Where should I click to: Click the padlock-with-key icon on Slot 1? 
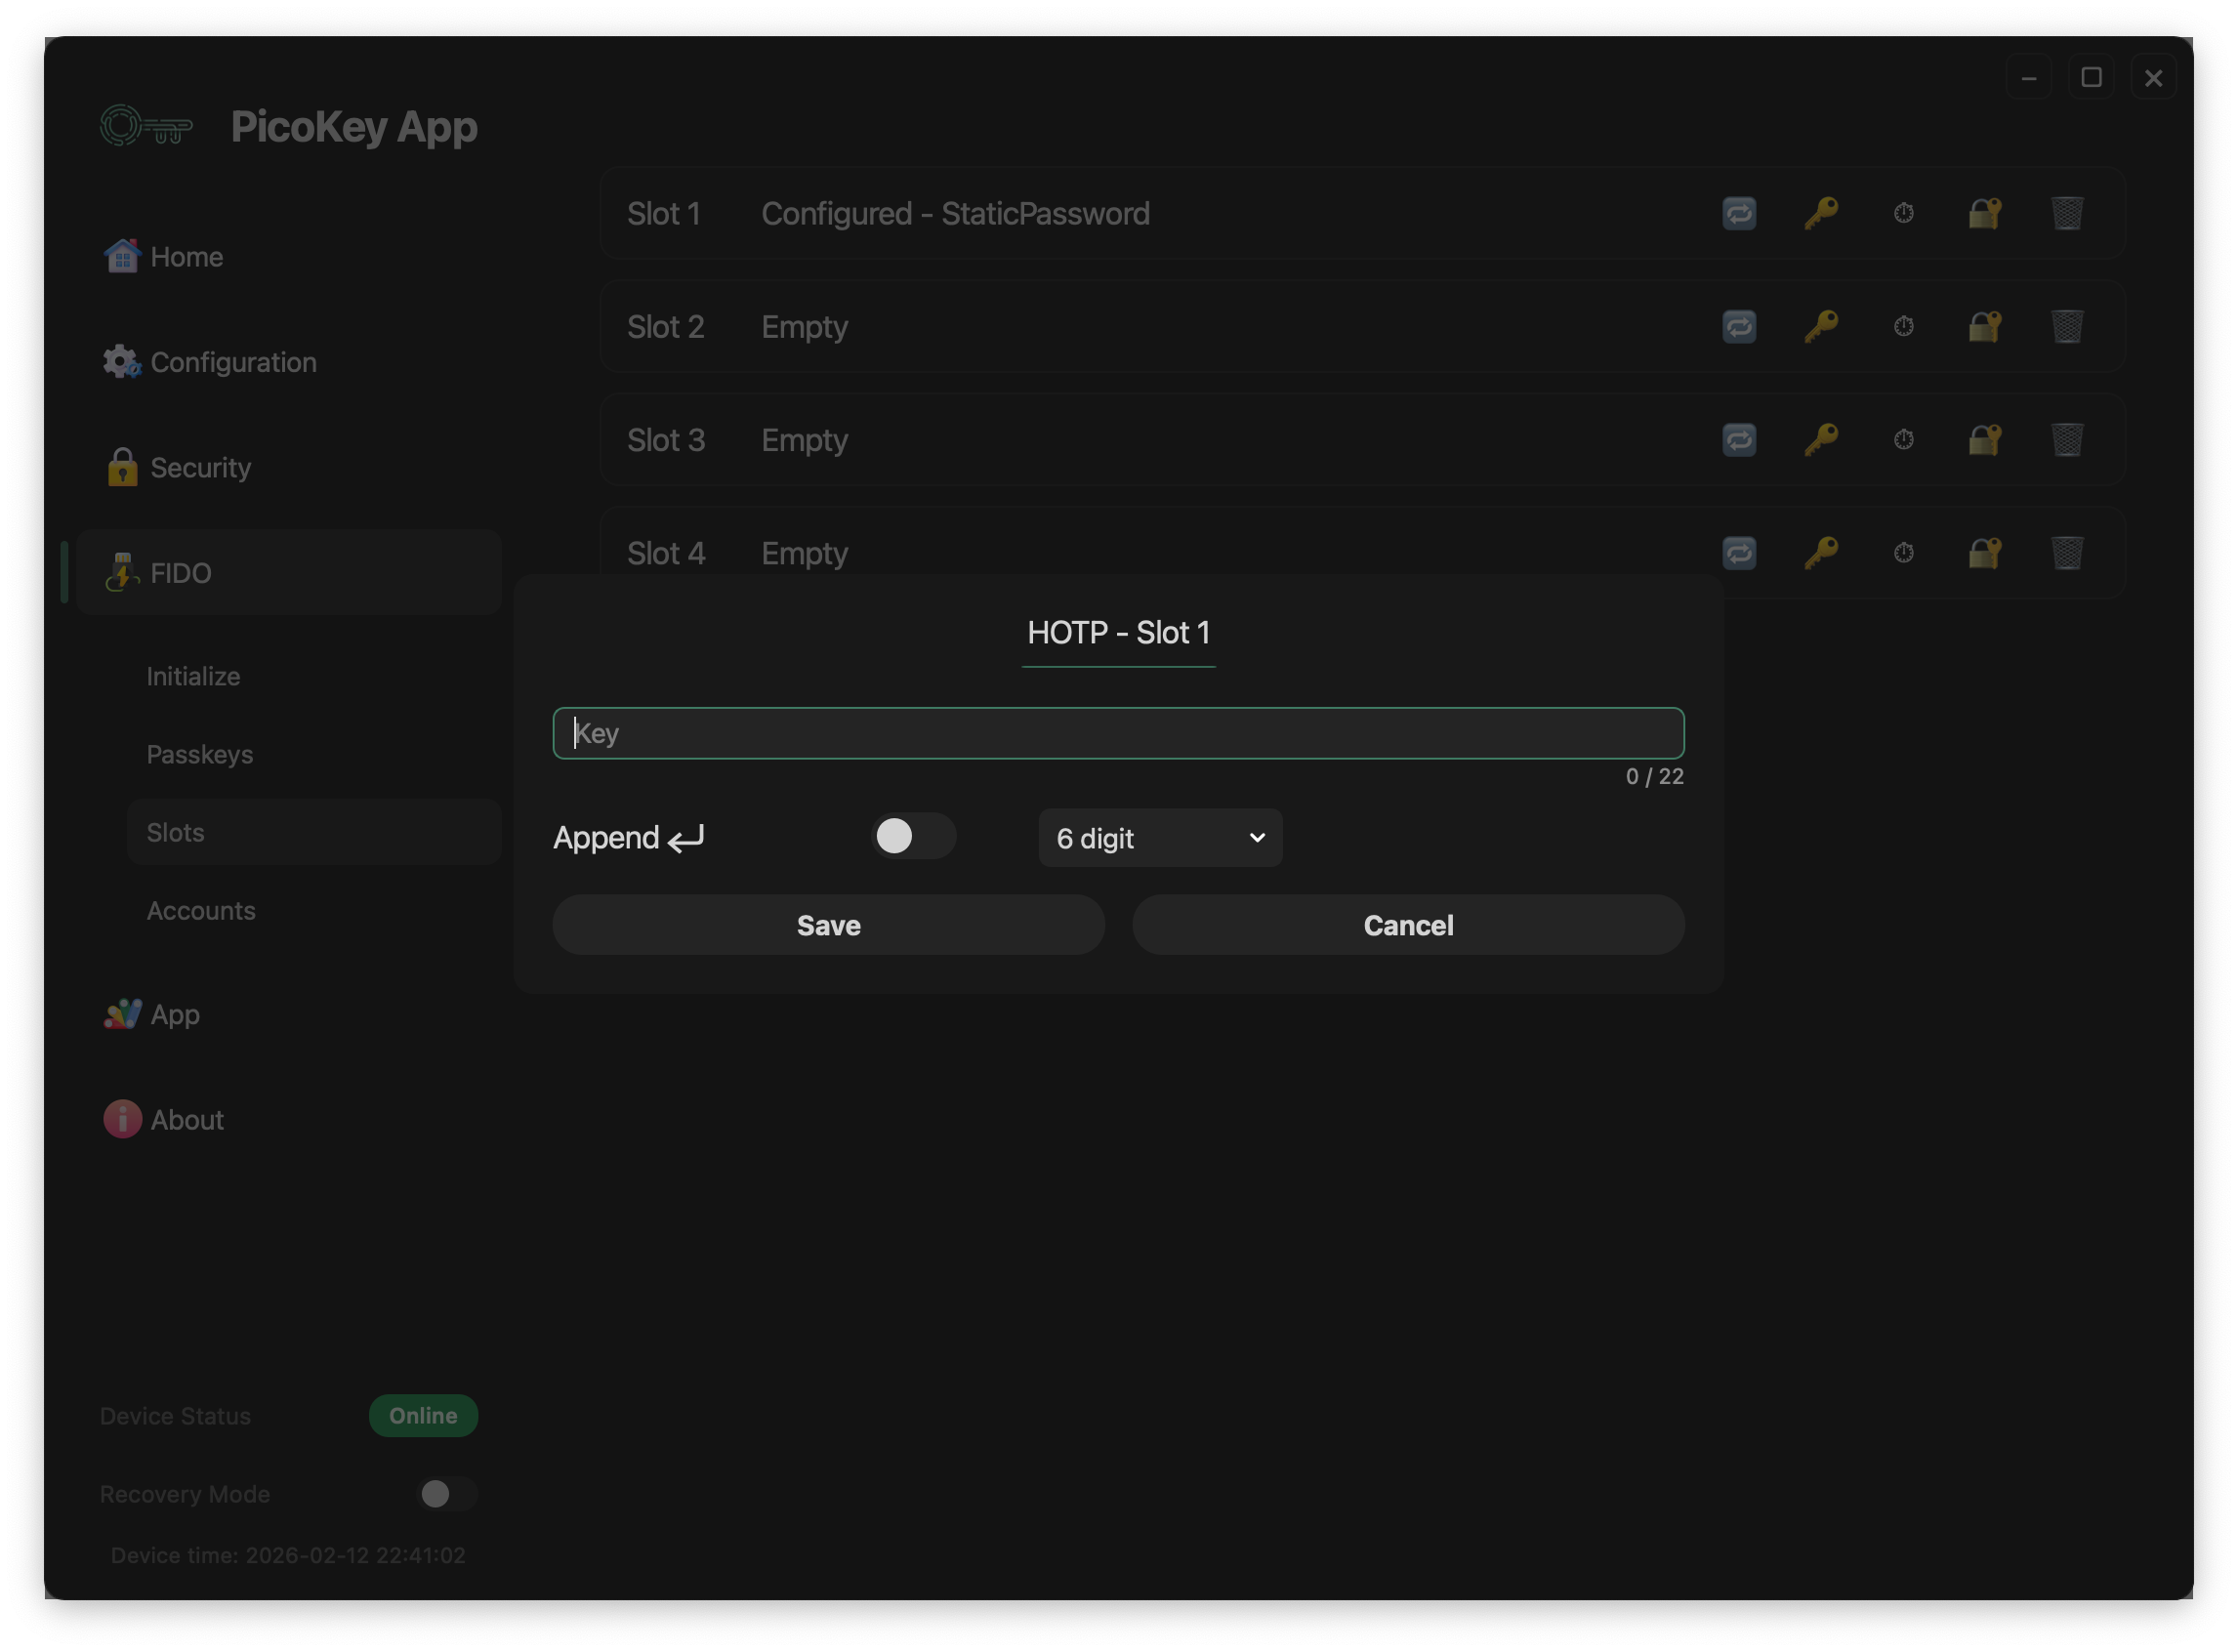(1985, 213)
